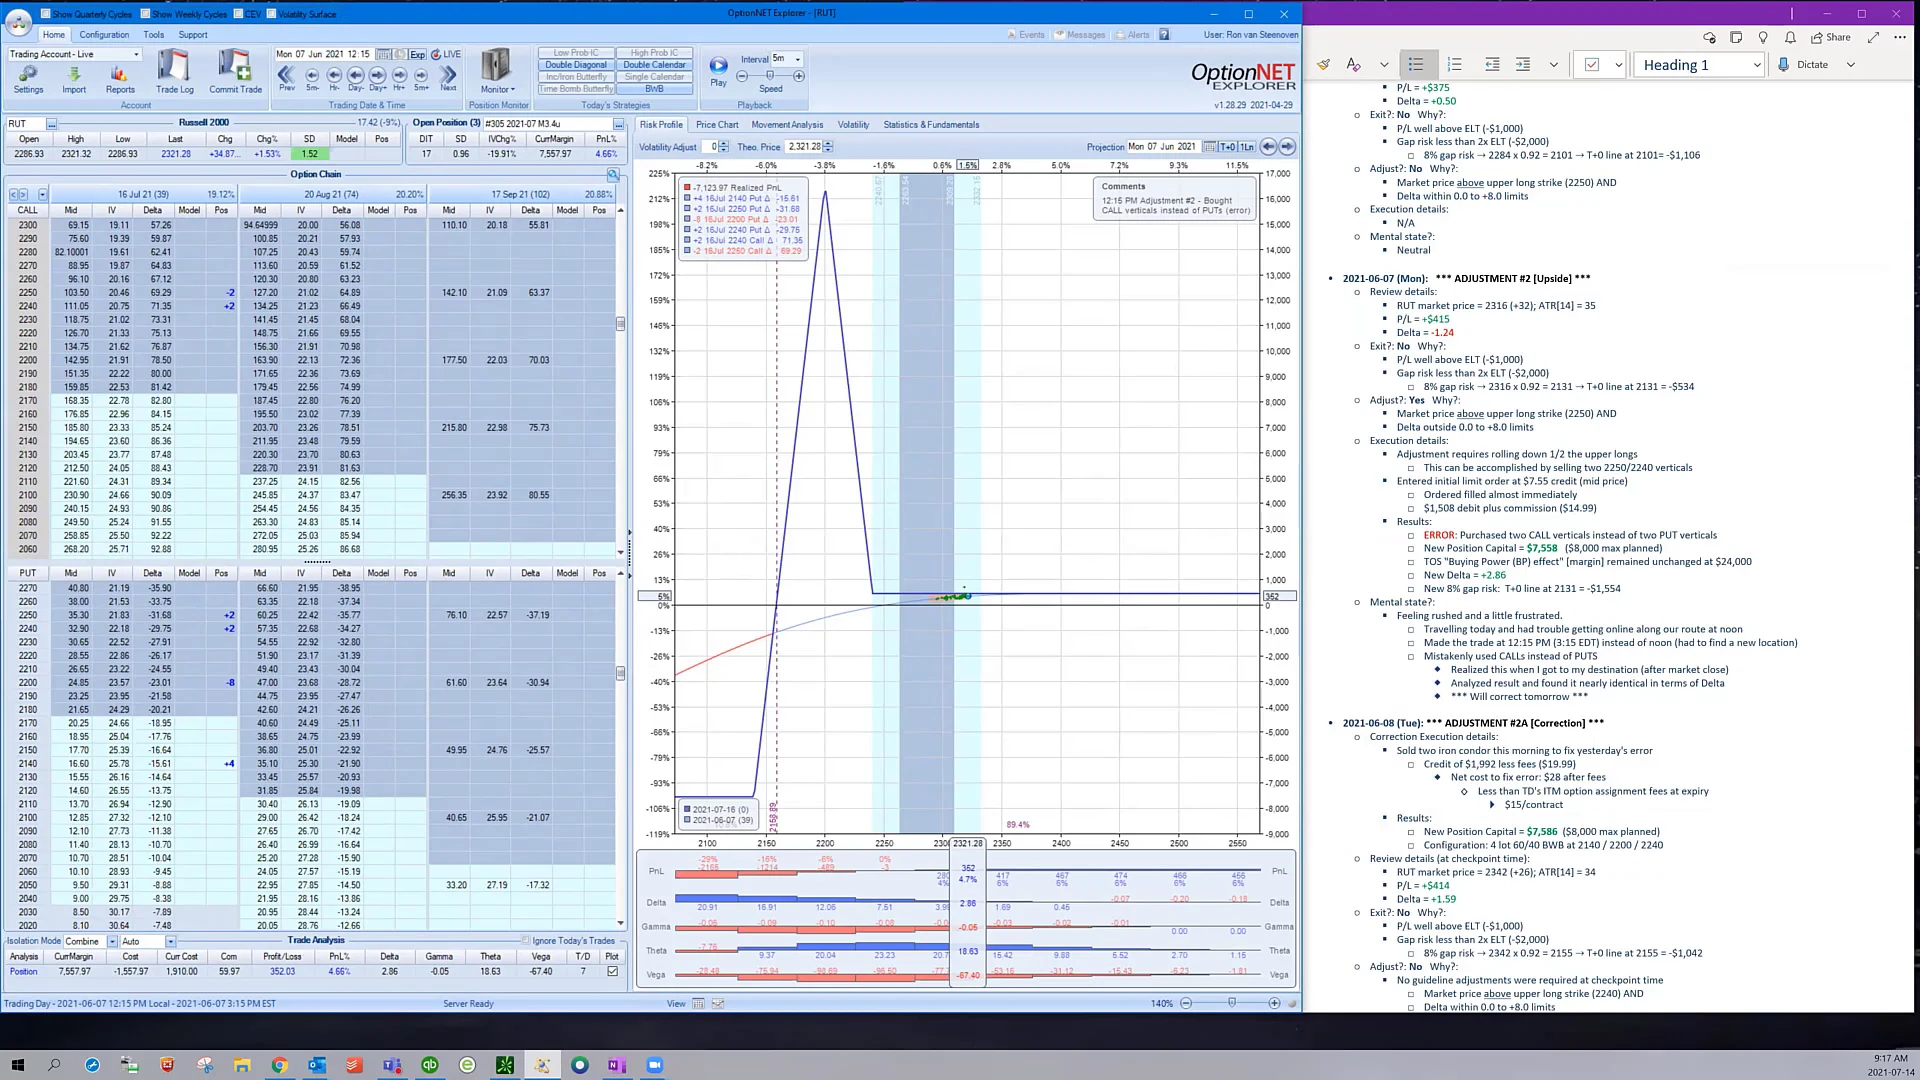Open Statistics & Fundamentals tab
Viewport: 1920px width, 1080px height.
(931, 125)
